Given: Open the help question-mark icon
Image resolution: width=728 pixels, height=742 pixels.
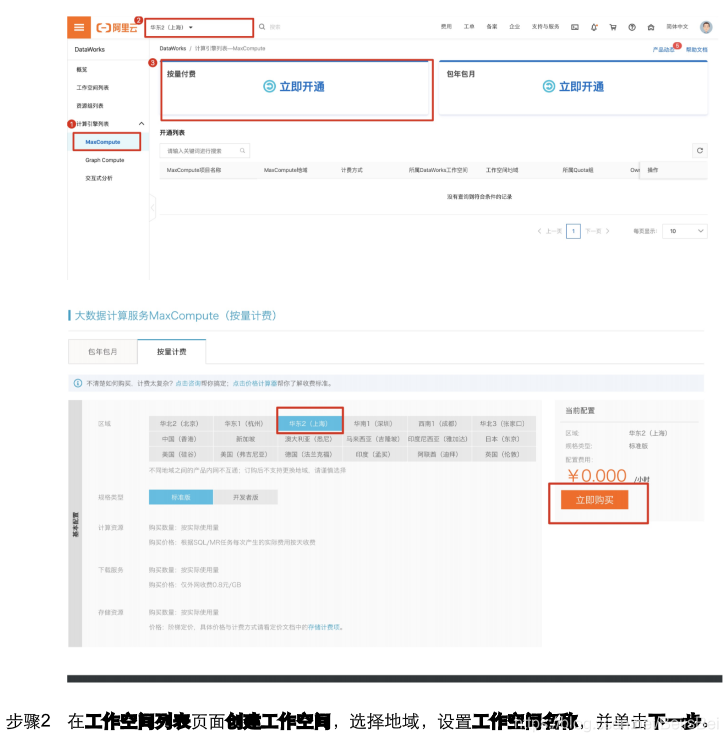Looking at the screenshot, I should (632, 27).
